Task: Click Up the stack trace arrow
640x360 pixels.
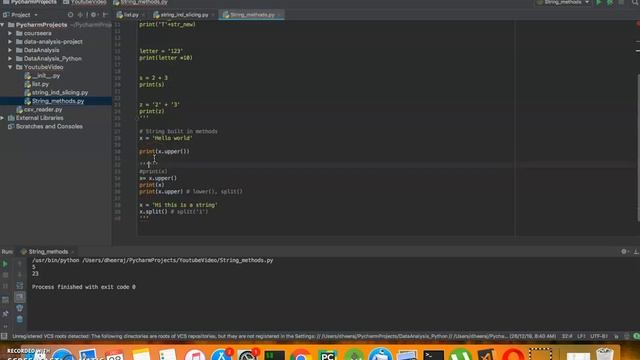Action: [20, 264]
